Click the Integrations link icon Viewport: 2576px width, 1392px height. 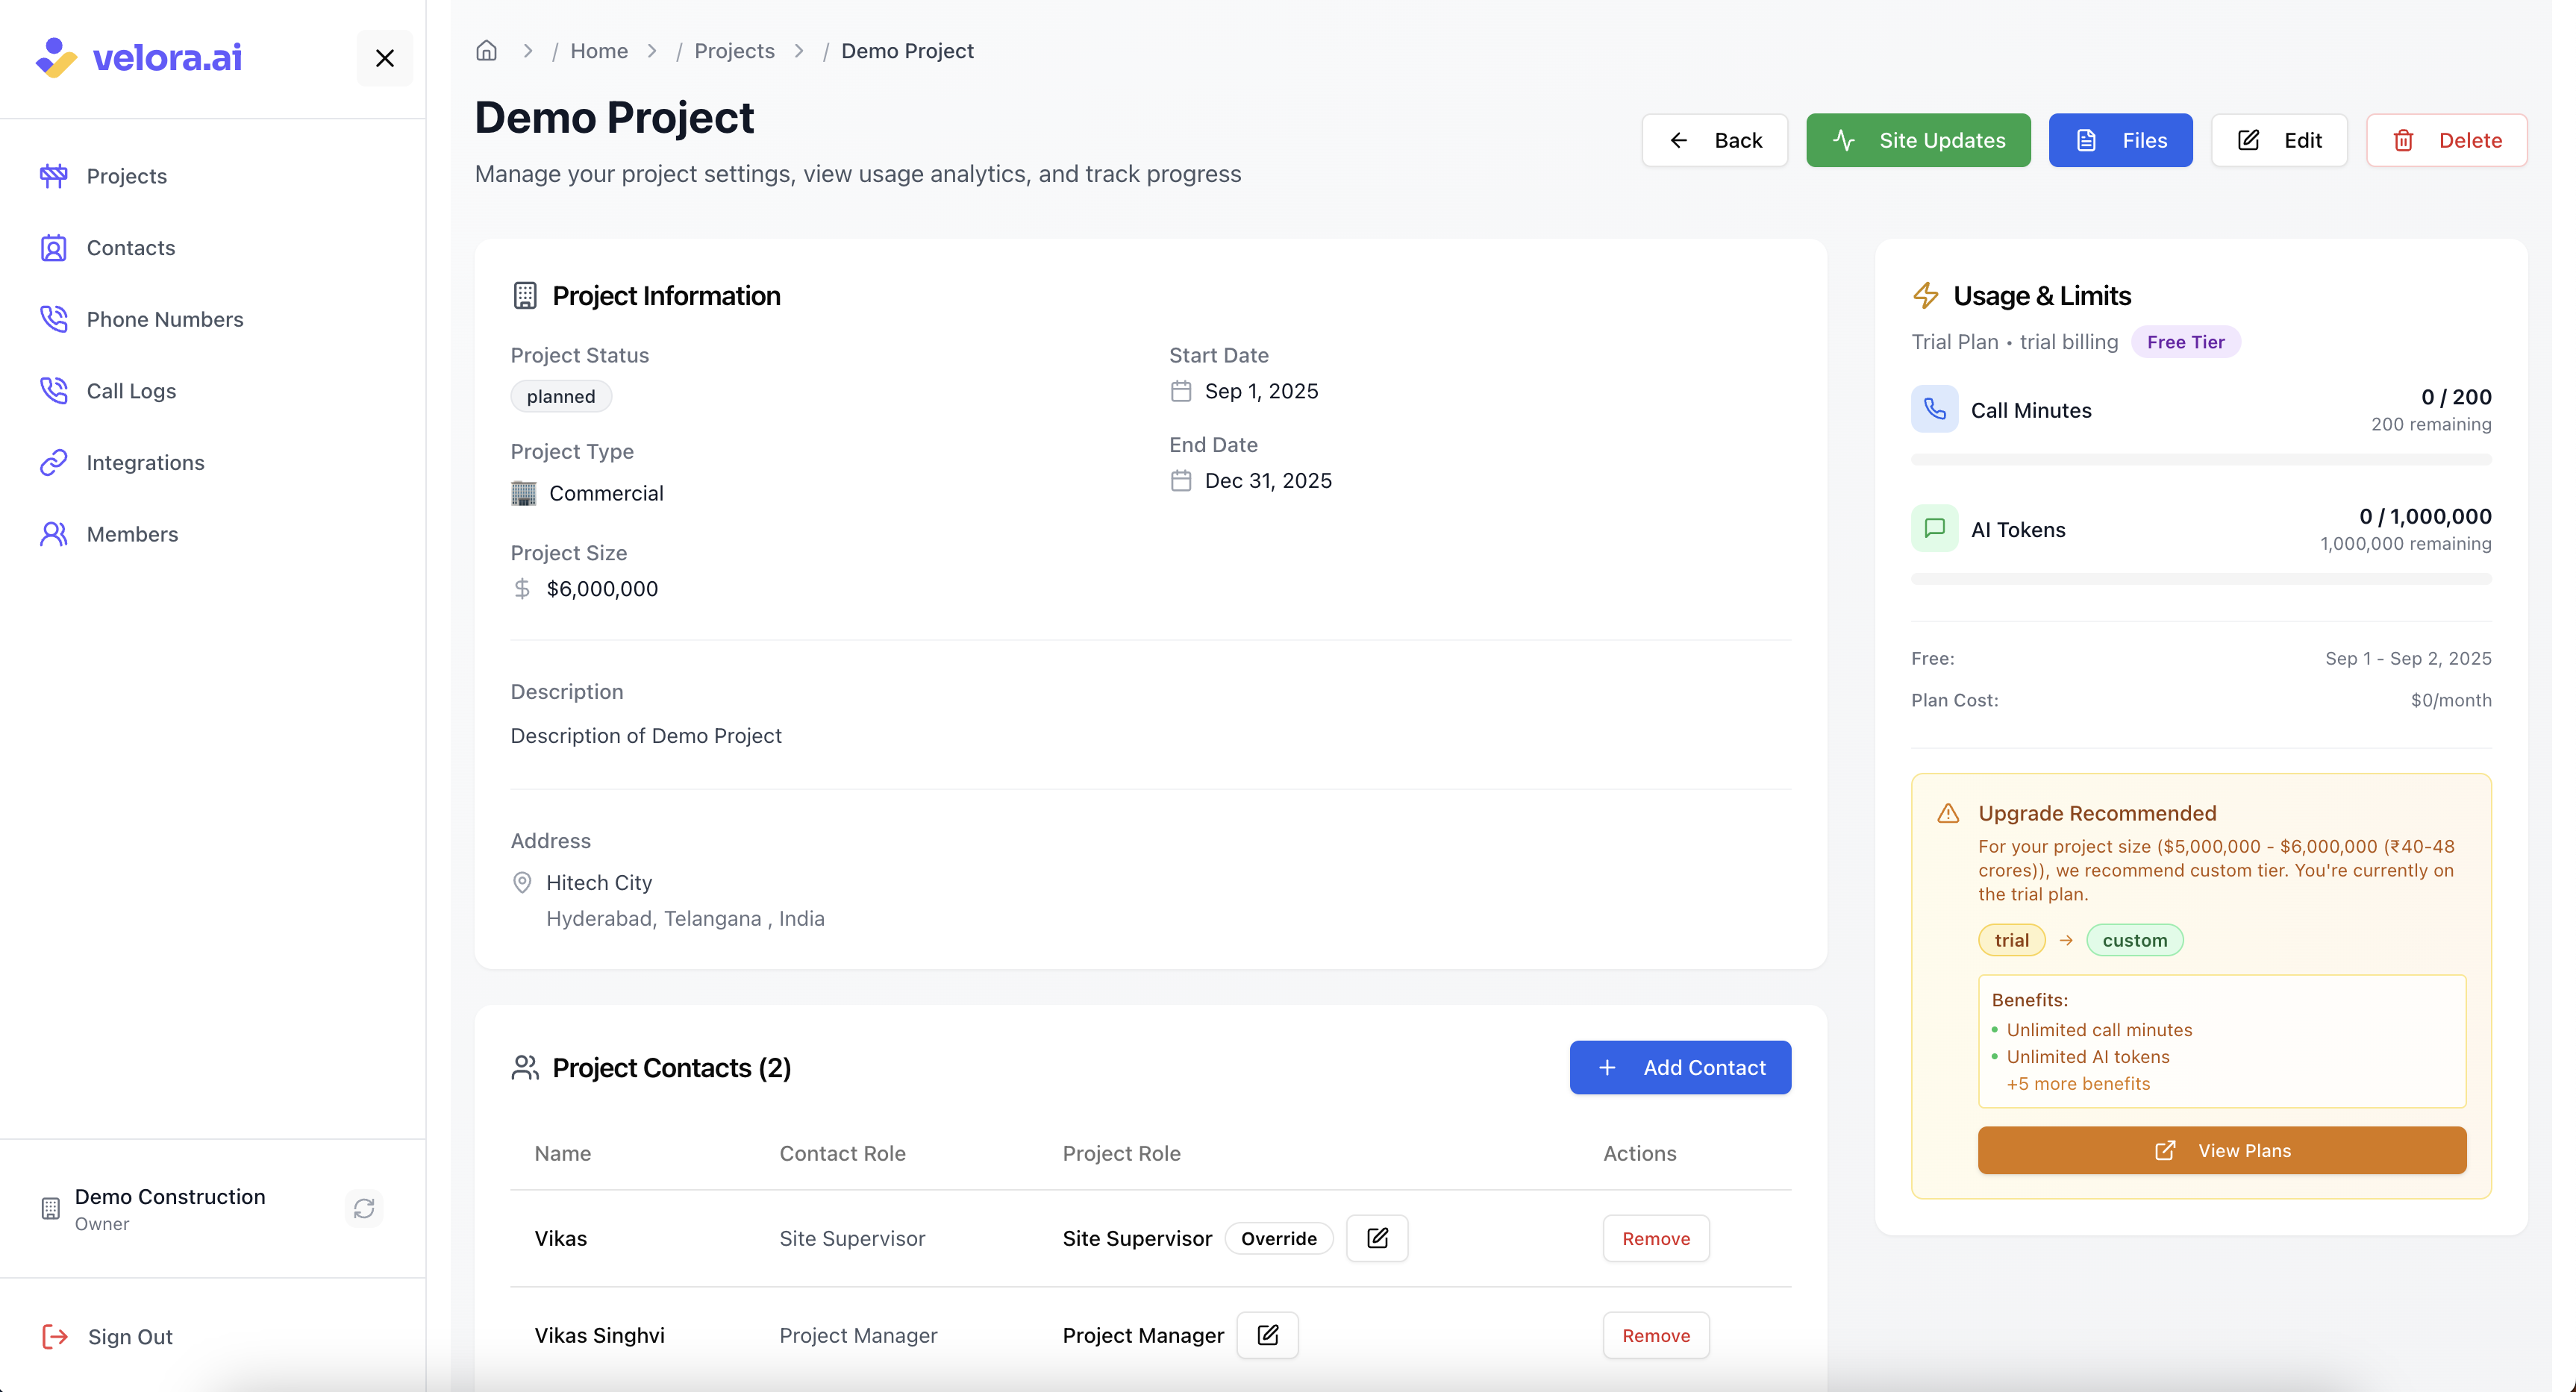click(54, 462)
